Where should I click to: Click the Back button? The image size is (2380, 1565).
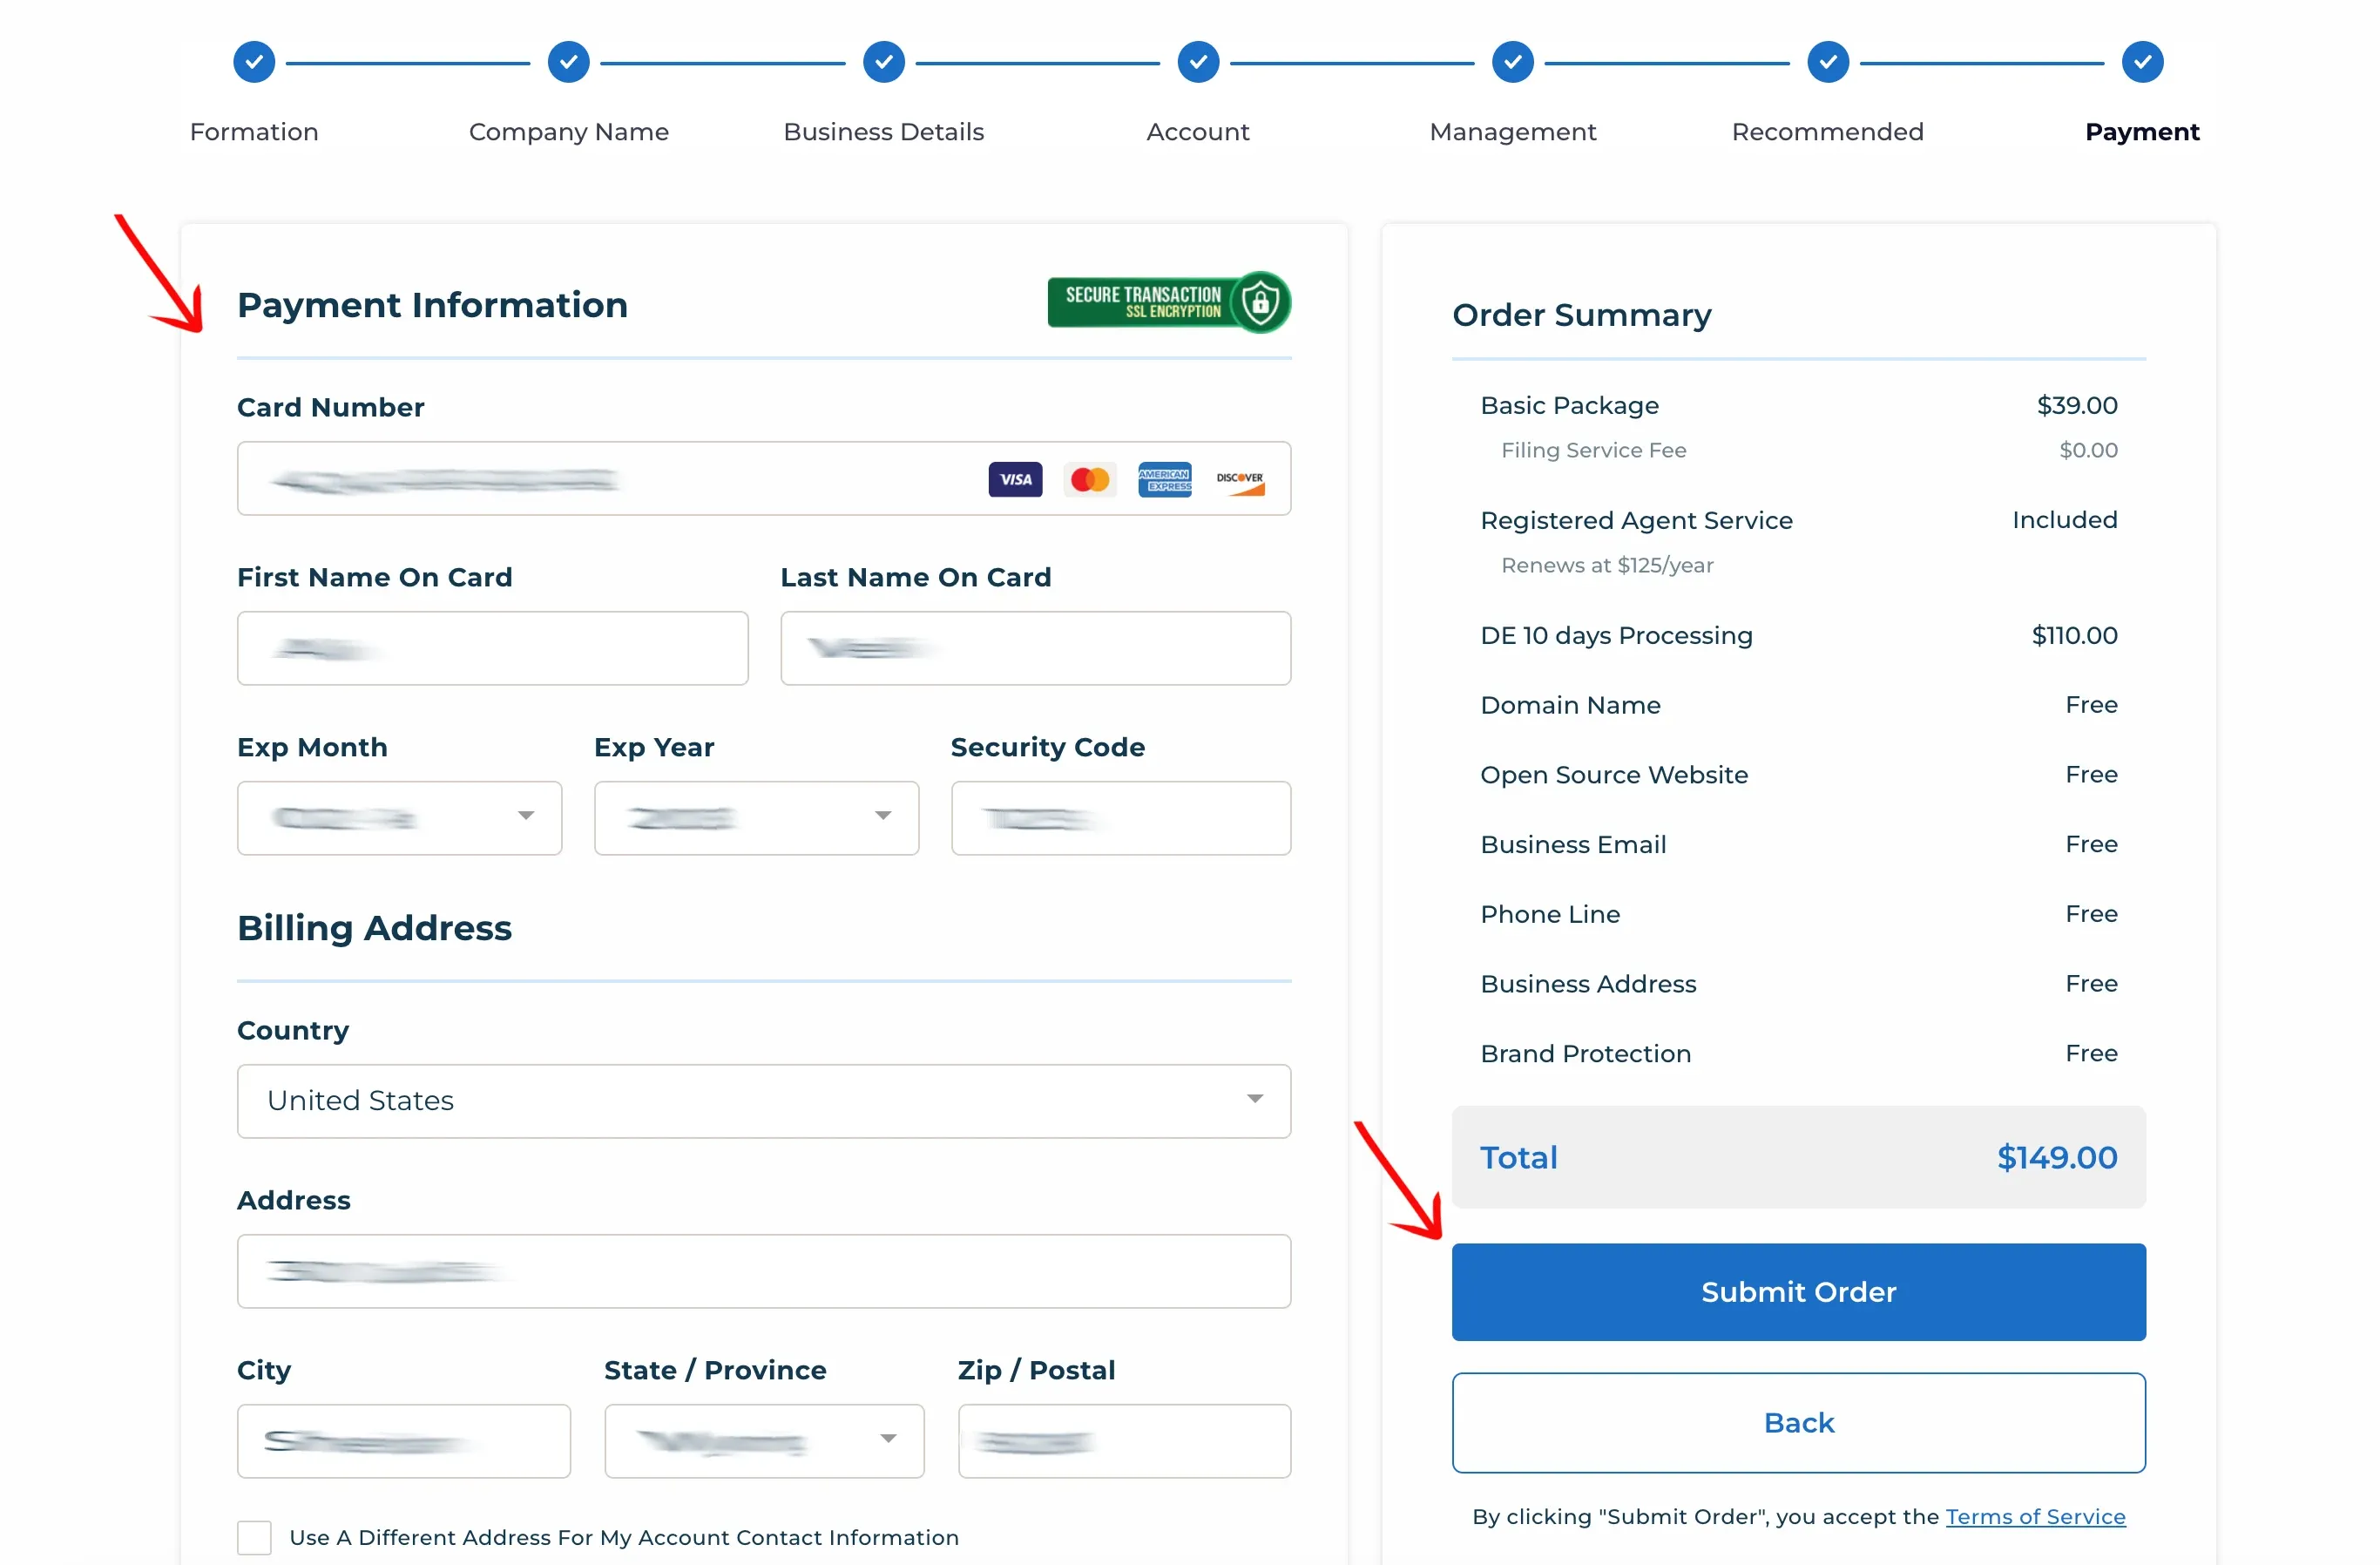point(1799,1423)
